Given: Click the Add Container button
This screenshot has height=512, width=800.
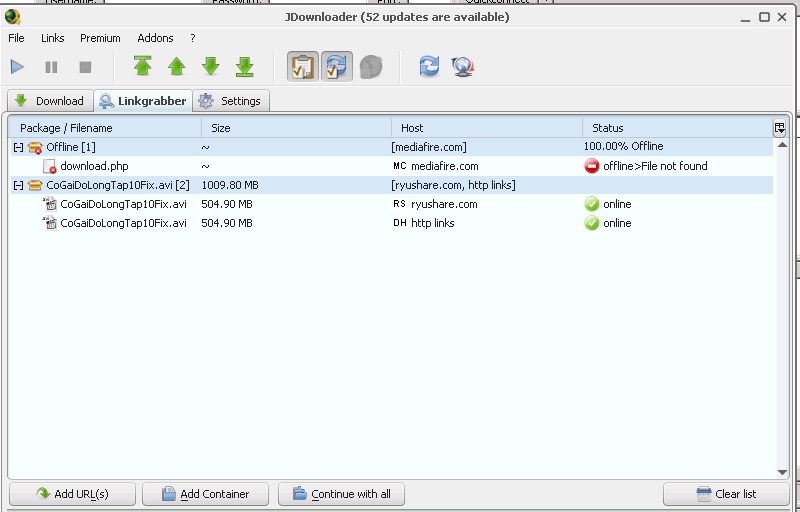Looking at the screenshot, I should 205,494.
